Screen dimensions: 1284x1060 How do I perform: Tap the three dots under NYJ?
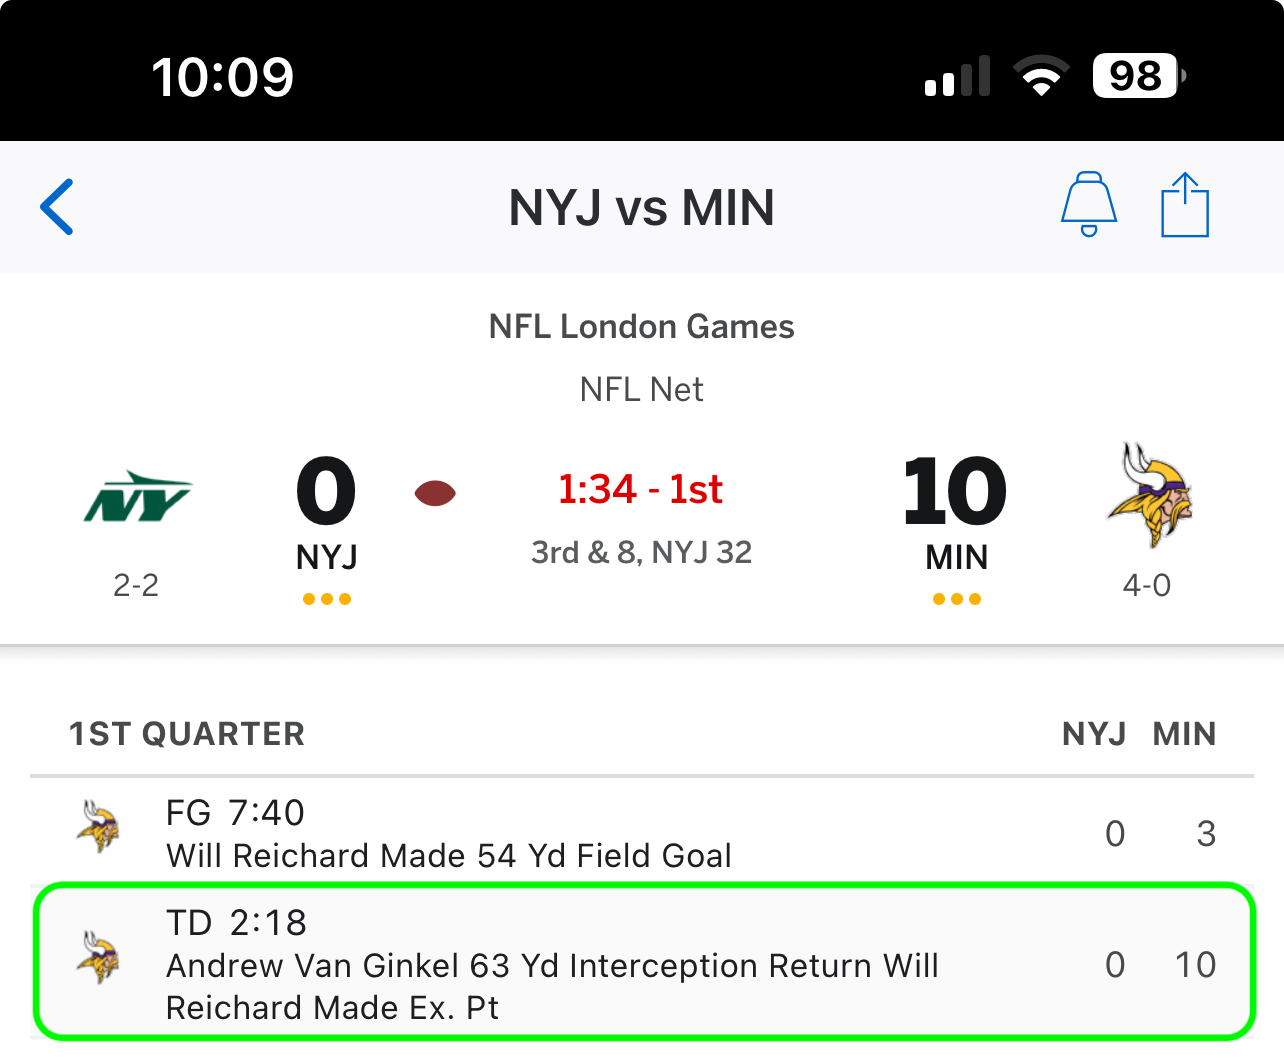327,599
